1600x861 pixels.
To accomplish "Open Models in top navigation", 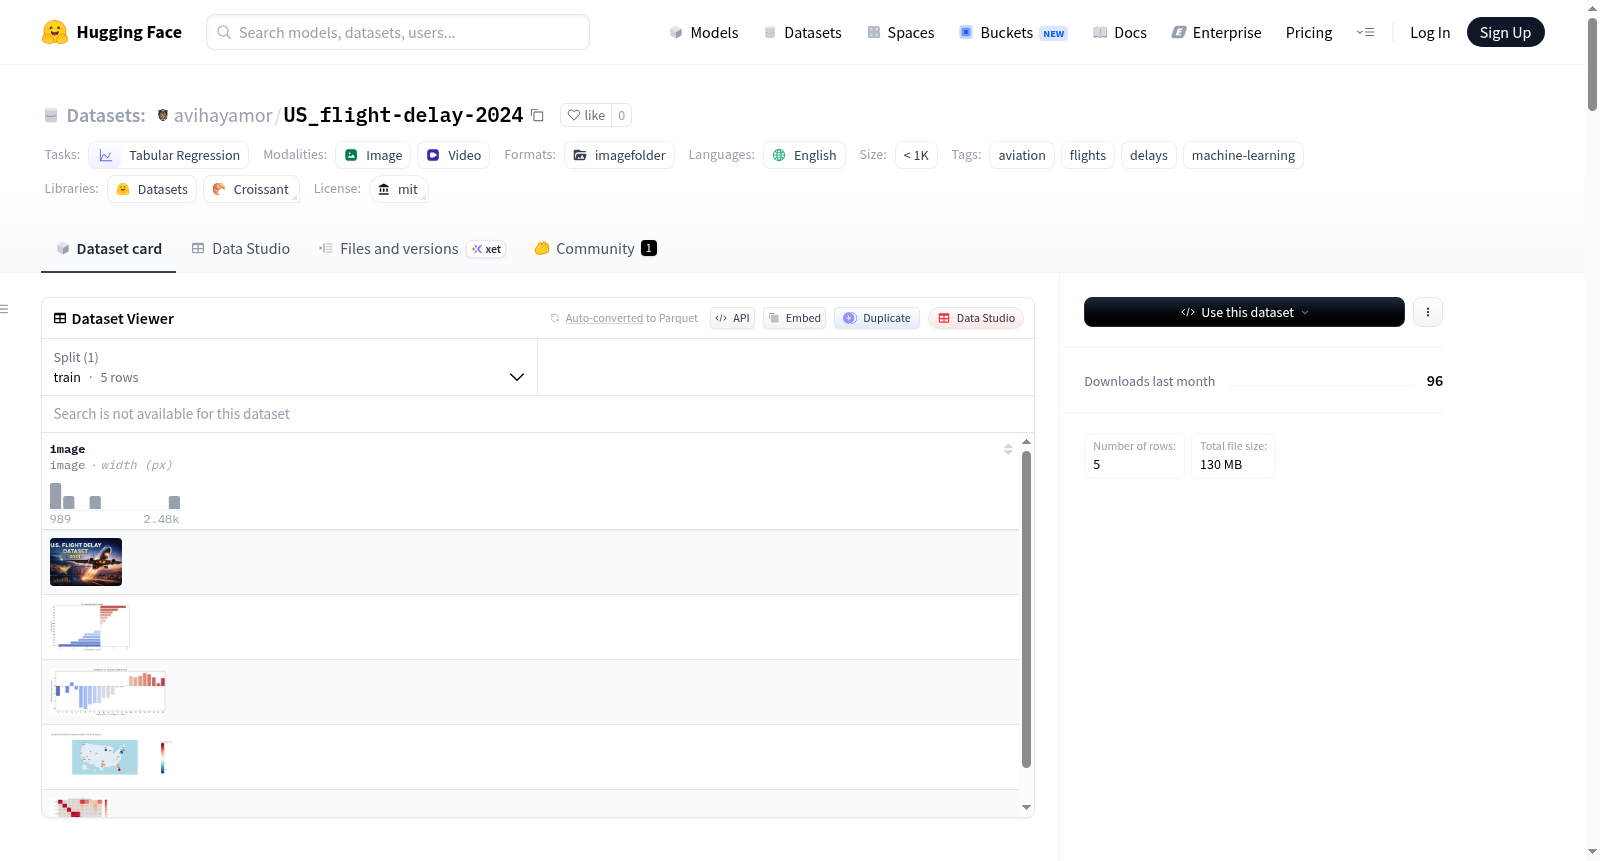I will (704, 32).
